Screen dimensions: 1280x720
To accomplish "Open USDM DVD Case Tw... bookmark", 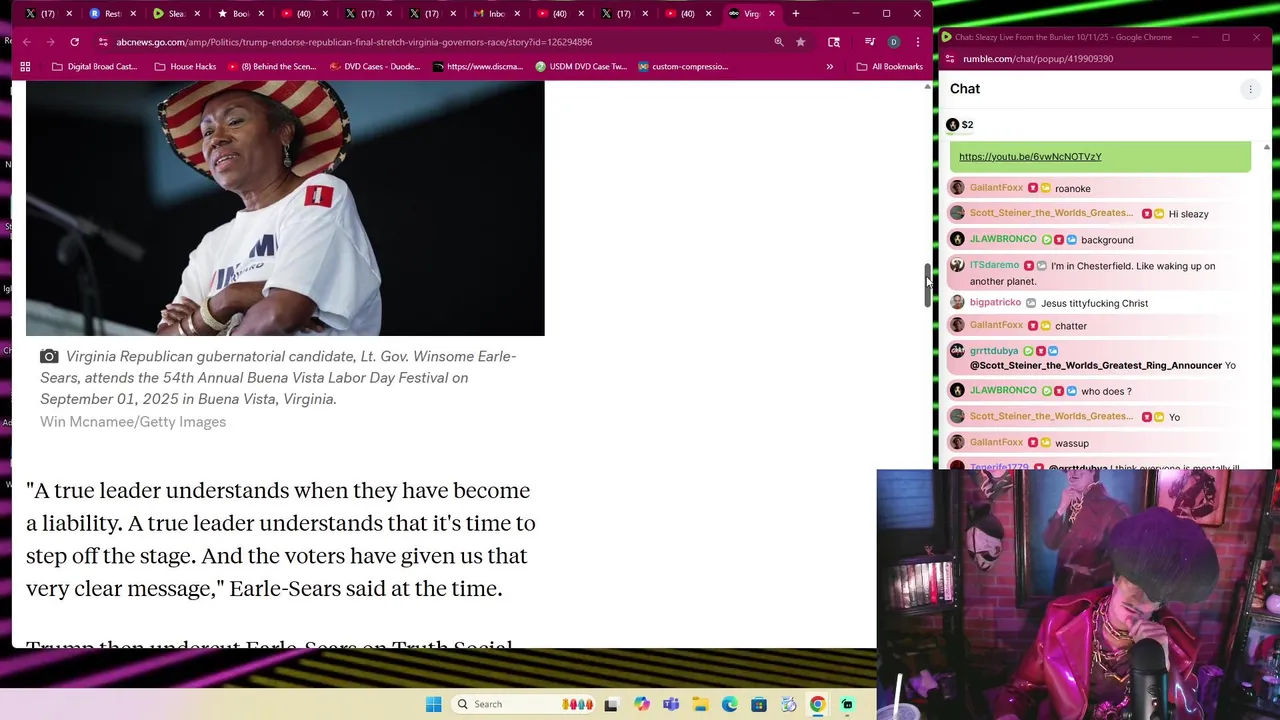I will [581, 67].
